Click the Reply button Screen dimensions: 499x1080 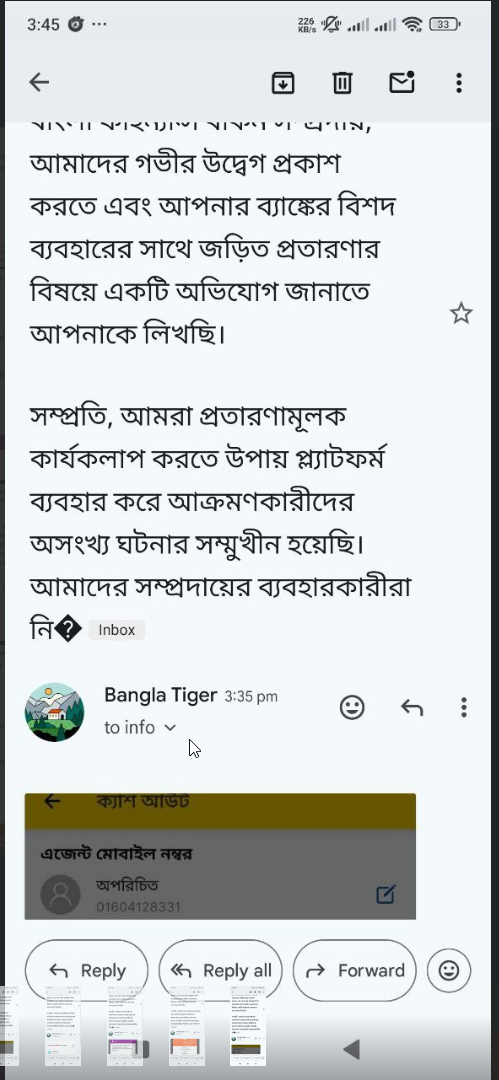point(87,970)
